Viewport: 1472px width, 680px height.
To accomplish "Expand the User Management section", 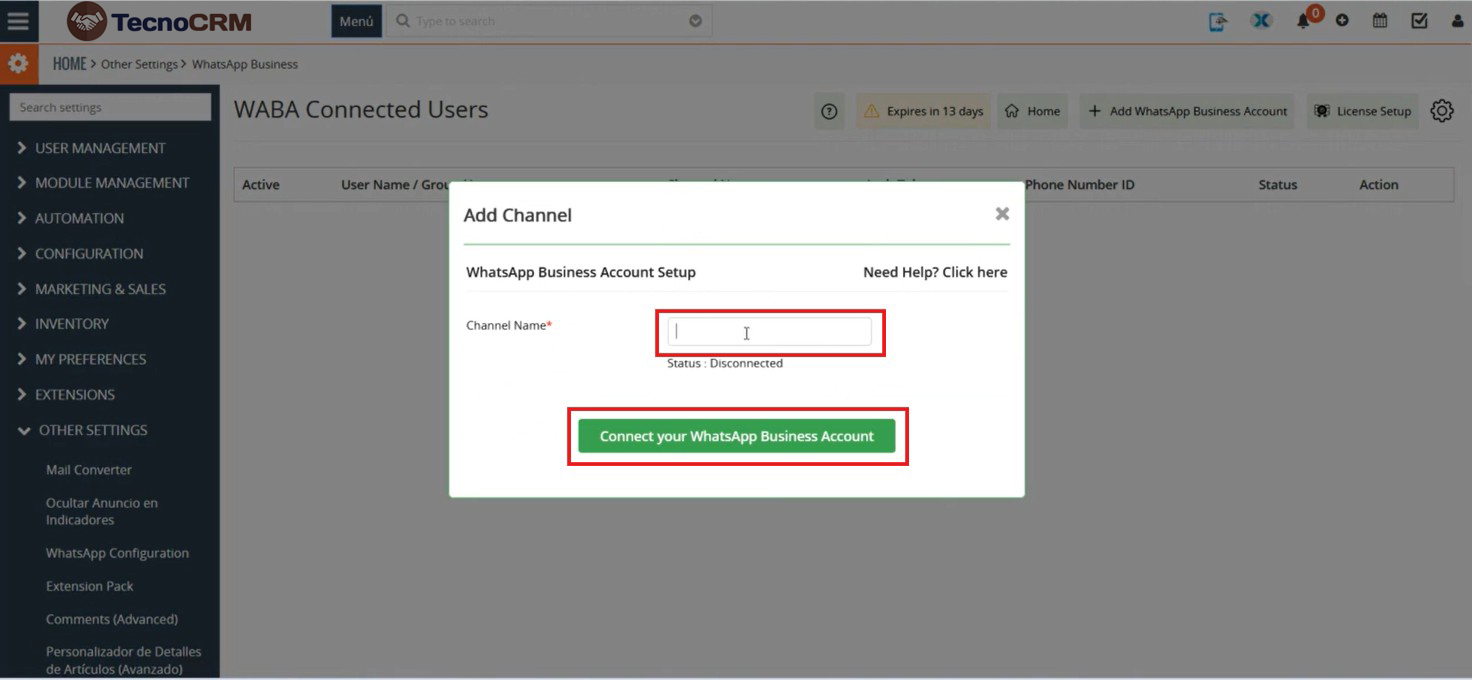I will [100, 148].
